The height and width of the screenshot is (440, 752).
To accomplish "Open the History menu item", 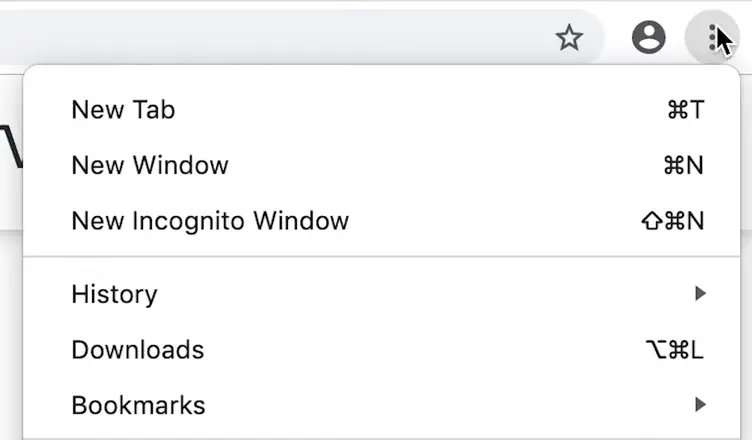I will click(114, 294).
